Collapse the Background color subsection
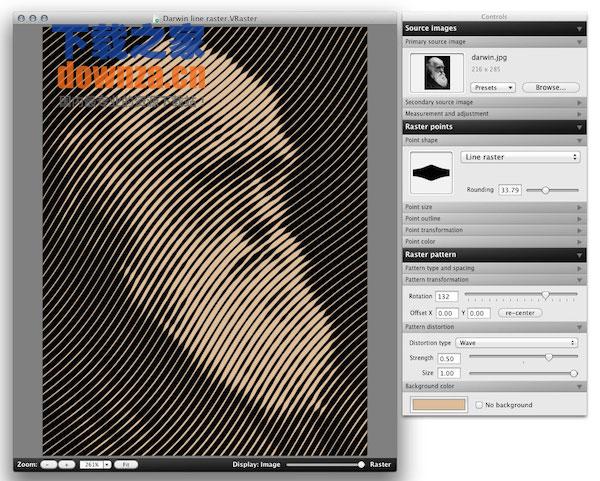The height and width of the screenshot is (481, 600). click(579, 387)
